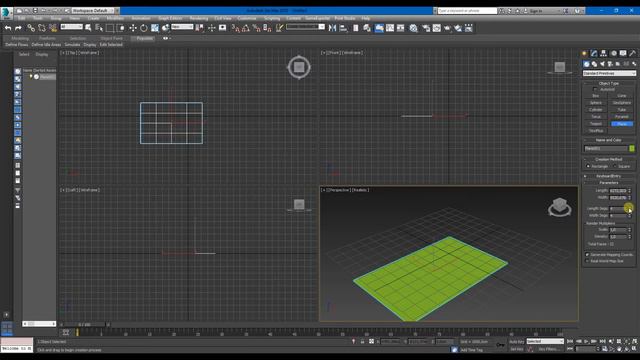
Task: Click the Pyramid primitive button
Action: coord(622,117)
